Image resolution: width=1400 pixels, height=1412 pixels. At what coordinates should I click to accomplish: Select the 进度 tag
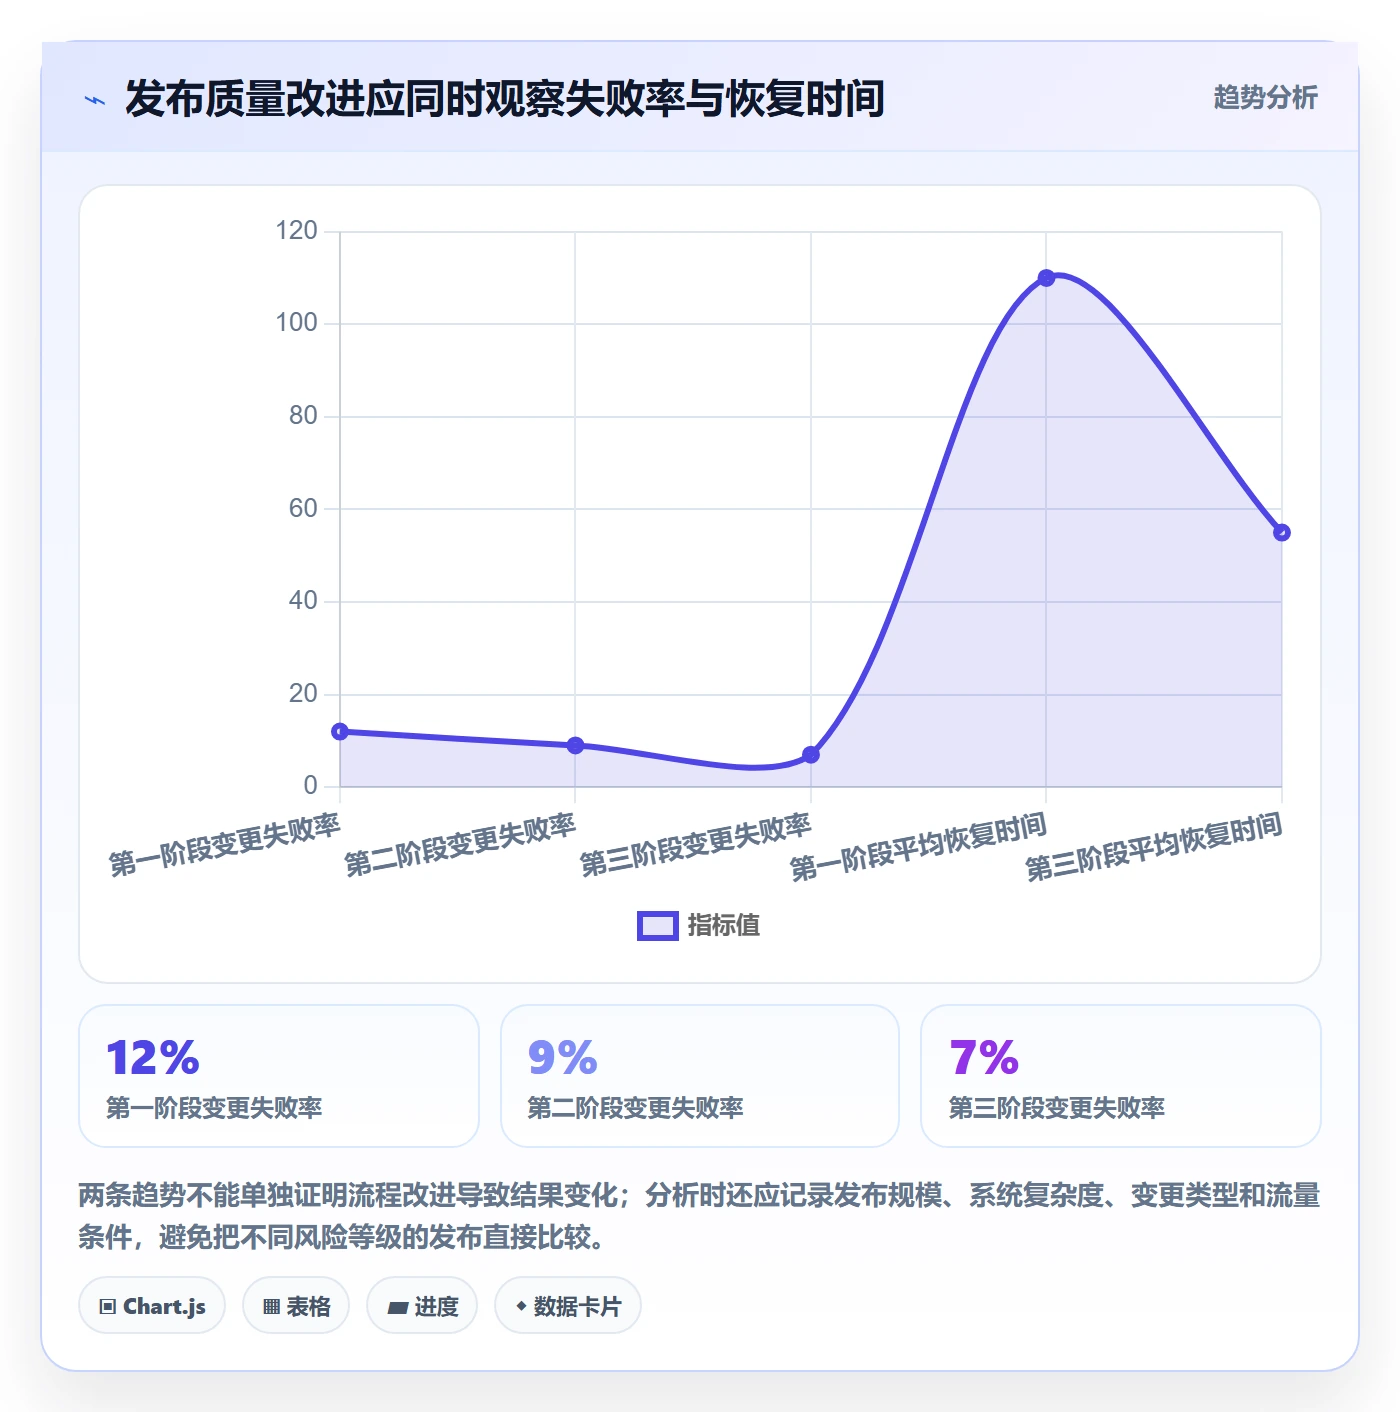coord(422,1305)
